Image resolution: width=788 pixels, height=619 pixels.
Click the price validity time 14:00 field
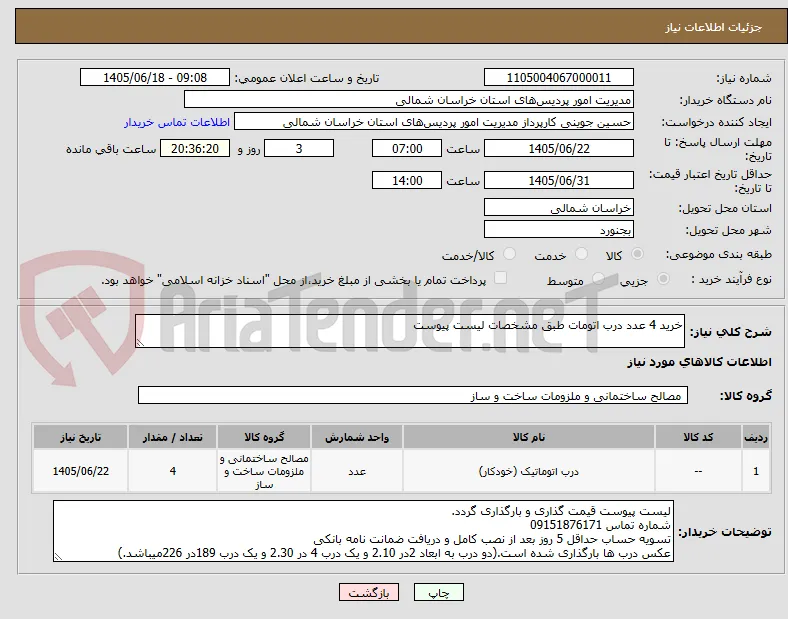(407, 180)
